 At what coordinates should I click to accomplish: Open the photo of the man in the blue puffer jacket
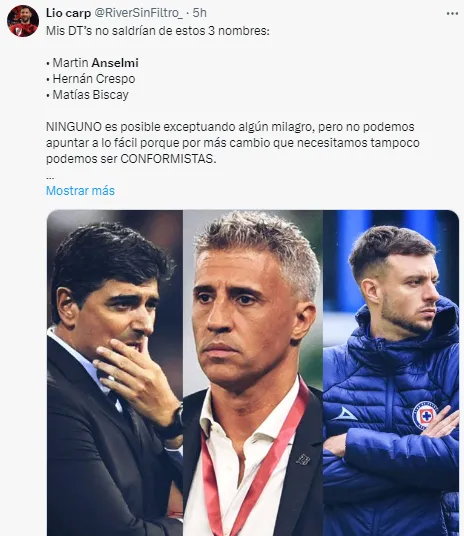391,373
